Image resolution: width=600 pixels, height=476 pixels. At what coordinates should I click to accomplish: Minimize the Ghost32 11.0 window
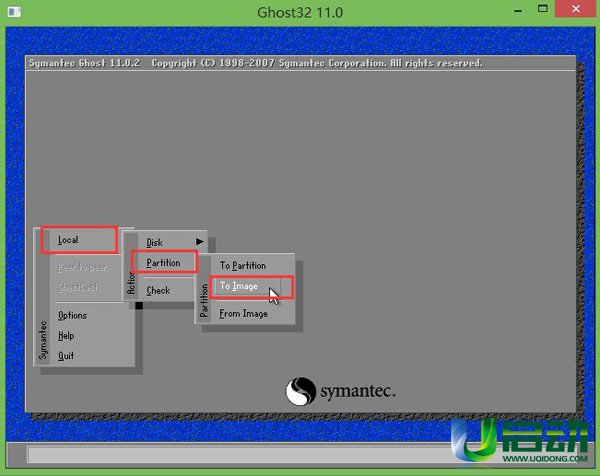coord(518,11)
